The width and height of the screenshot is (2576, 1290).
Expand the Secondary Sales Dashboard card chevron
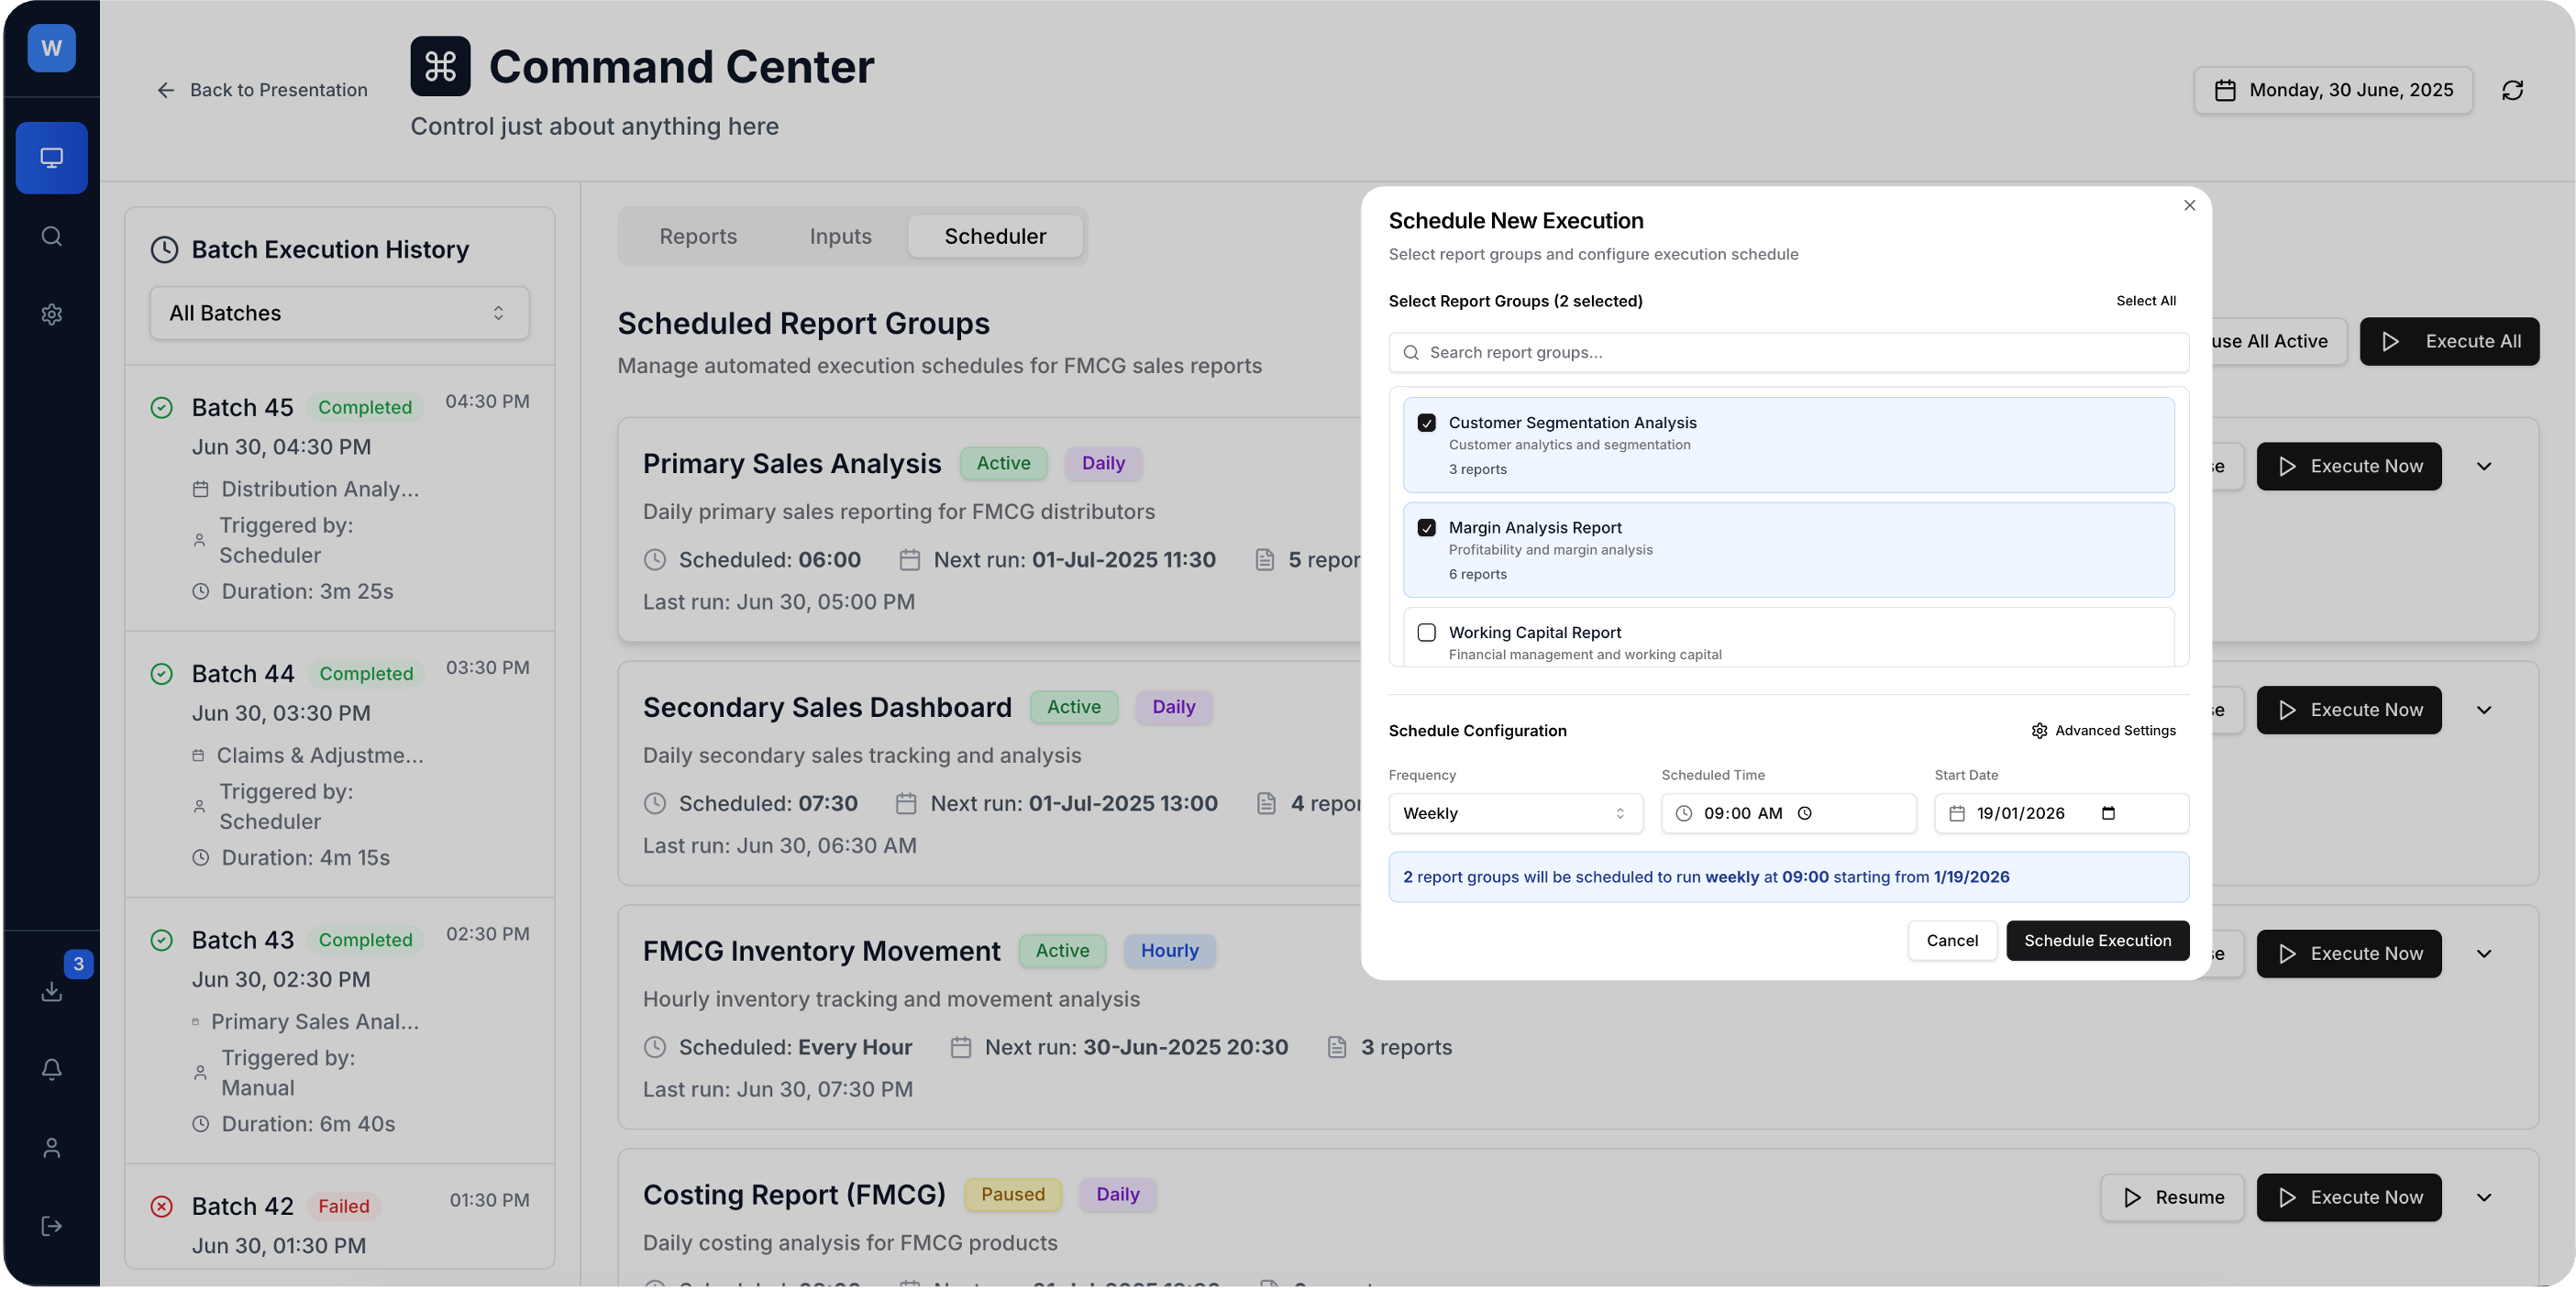pos(2483,710)
